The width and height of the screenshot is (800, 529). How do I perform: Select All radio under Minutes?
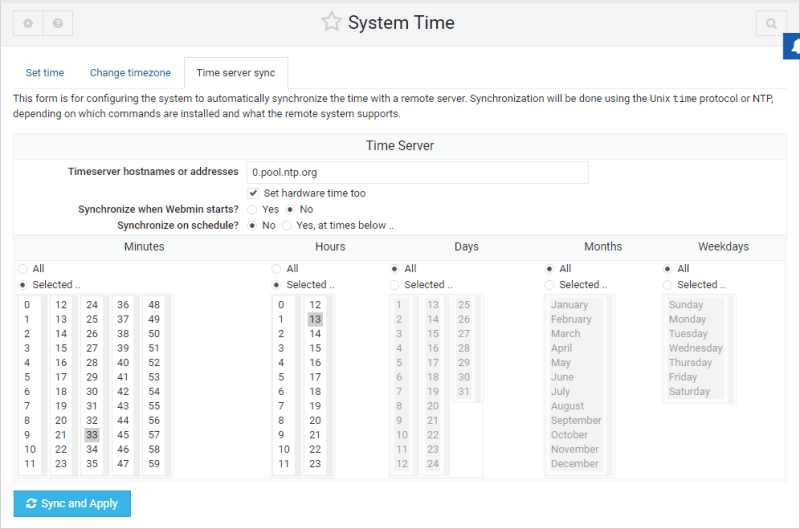click(x=22, y=269)
